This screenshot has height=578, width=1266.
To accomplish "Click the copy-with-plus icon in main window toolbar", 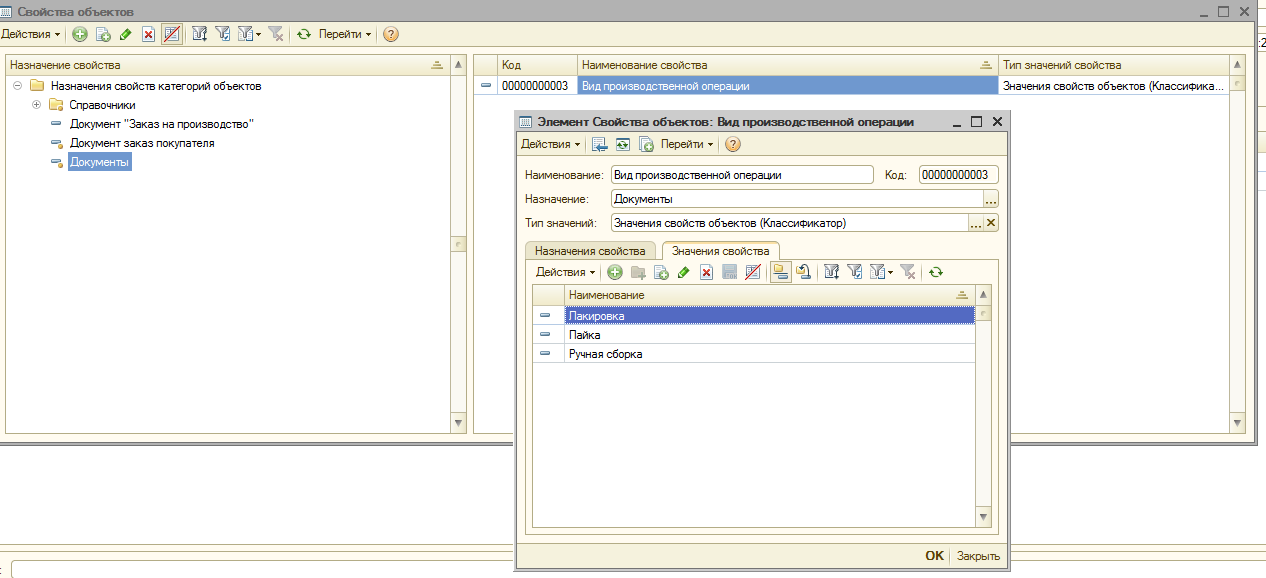I will 102,34.
